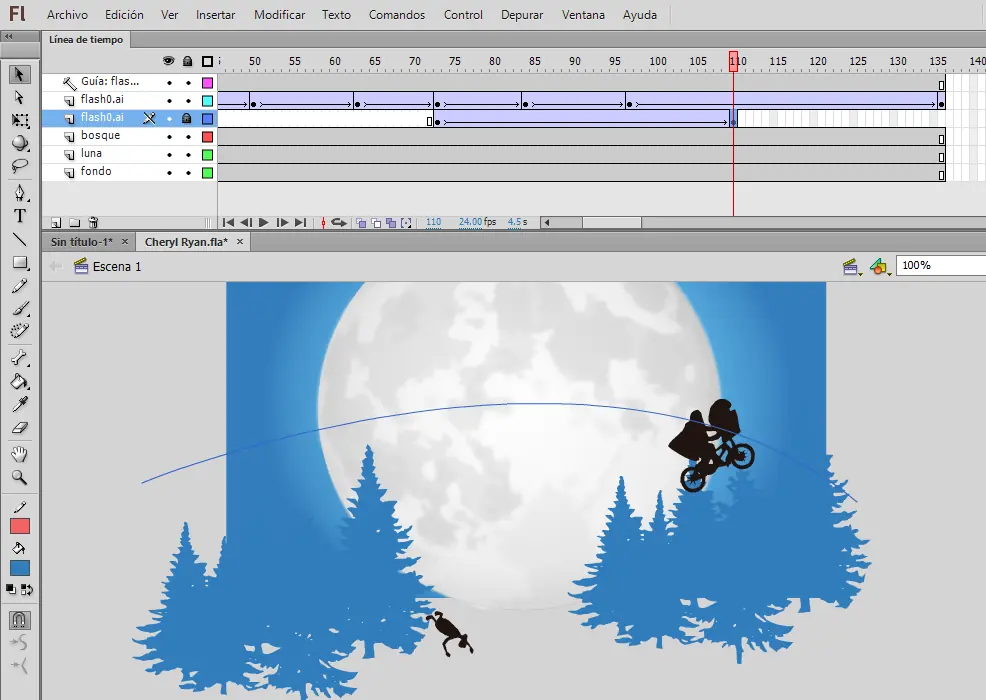This screenshot has width=986, height=700.
Task: Open the Comandos menu
Action: [397, 14]
